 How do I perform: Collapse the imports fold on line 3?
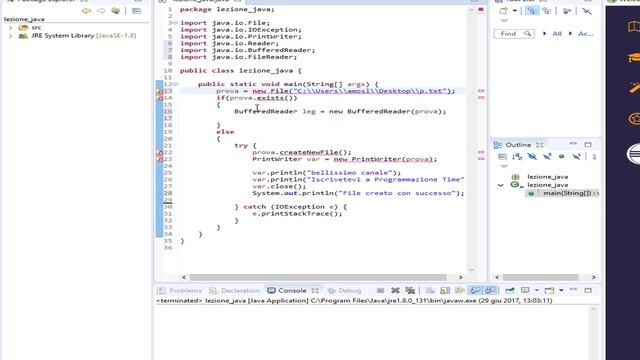[x=176, y=23]
